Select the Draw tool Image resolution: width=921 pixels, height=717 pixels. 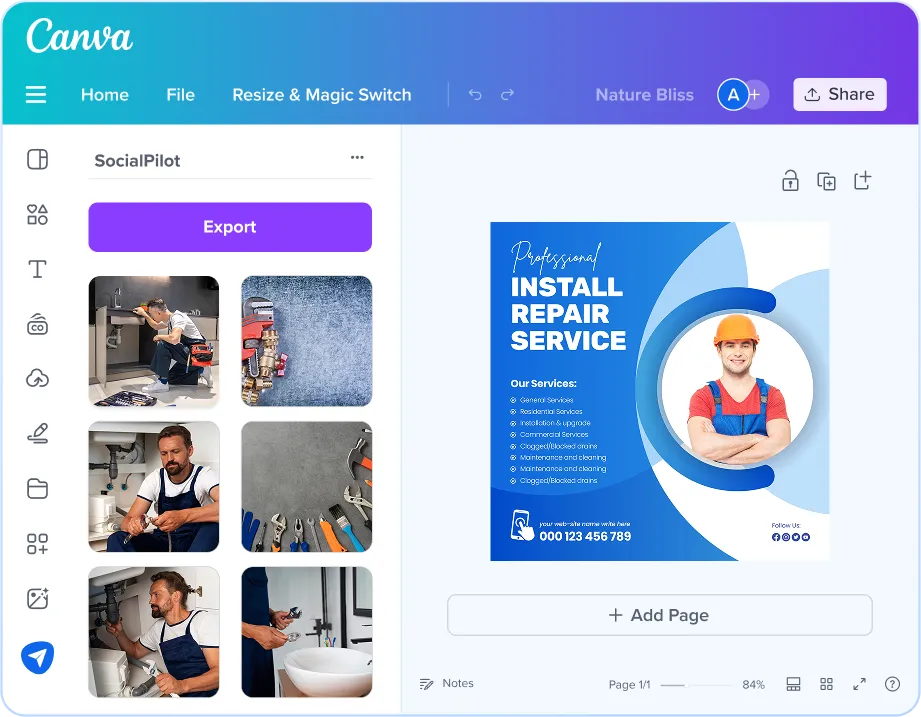[x=37, y=432]
